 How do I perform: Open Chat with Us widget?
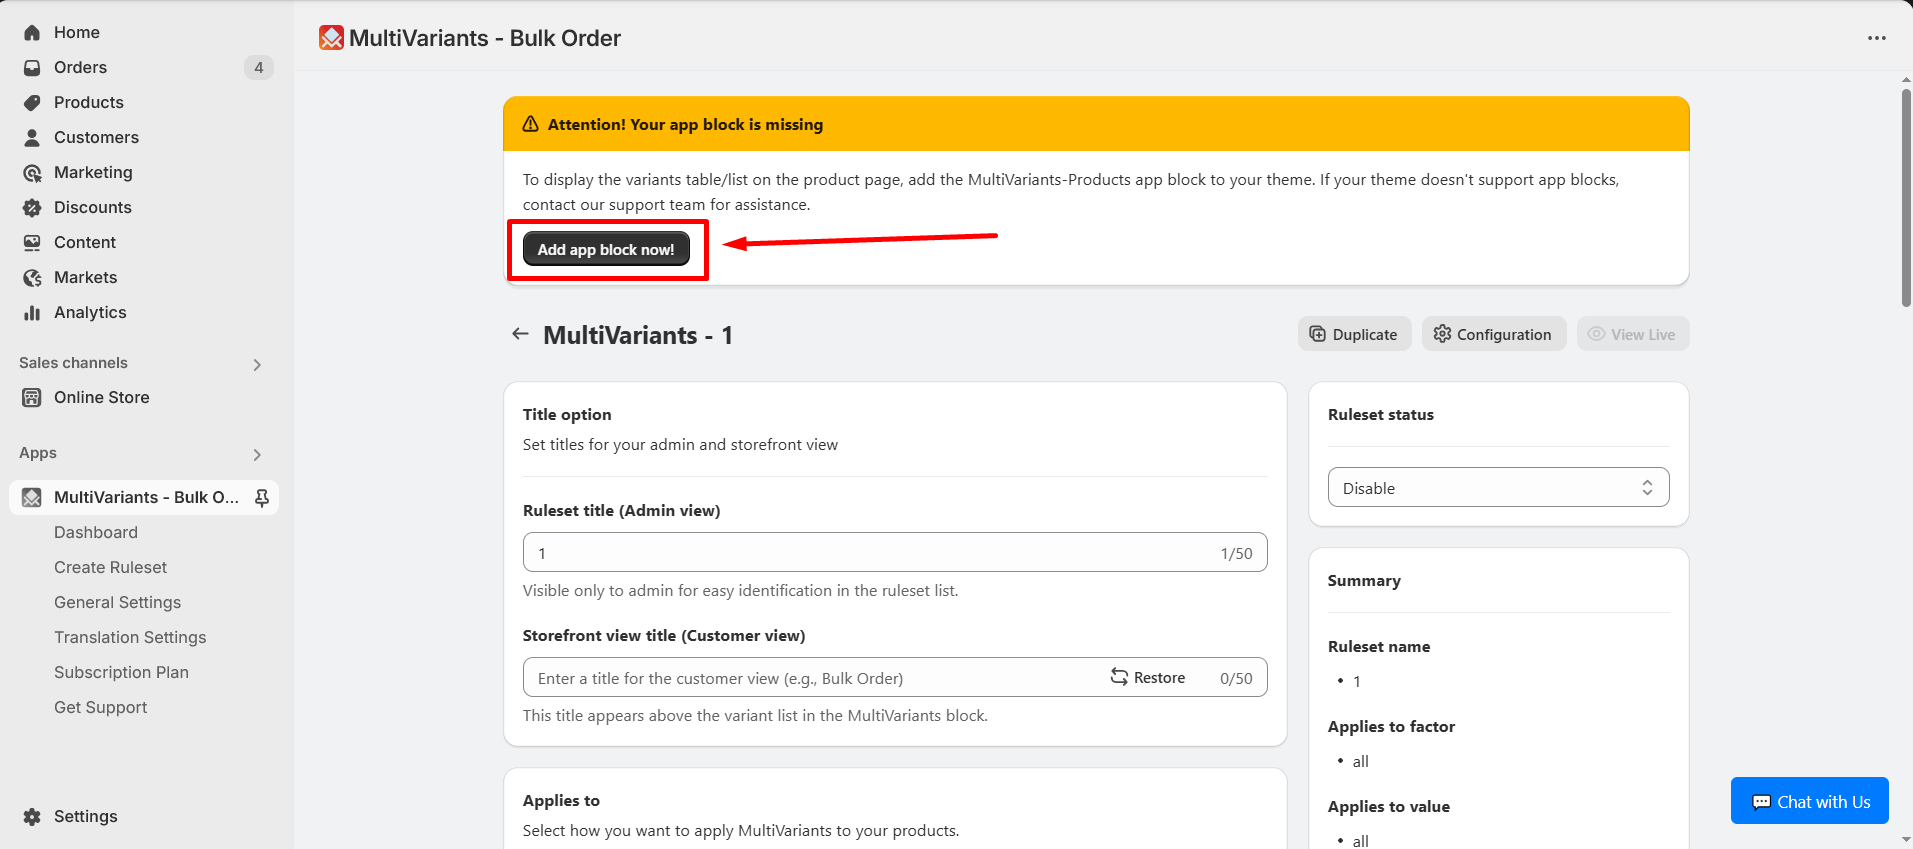[x=1809, y=800]
